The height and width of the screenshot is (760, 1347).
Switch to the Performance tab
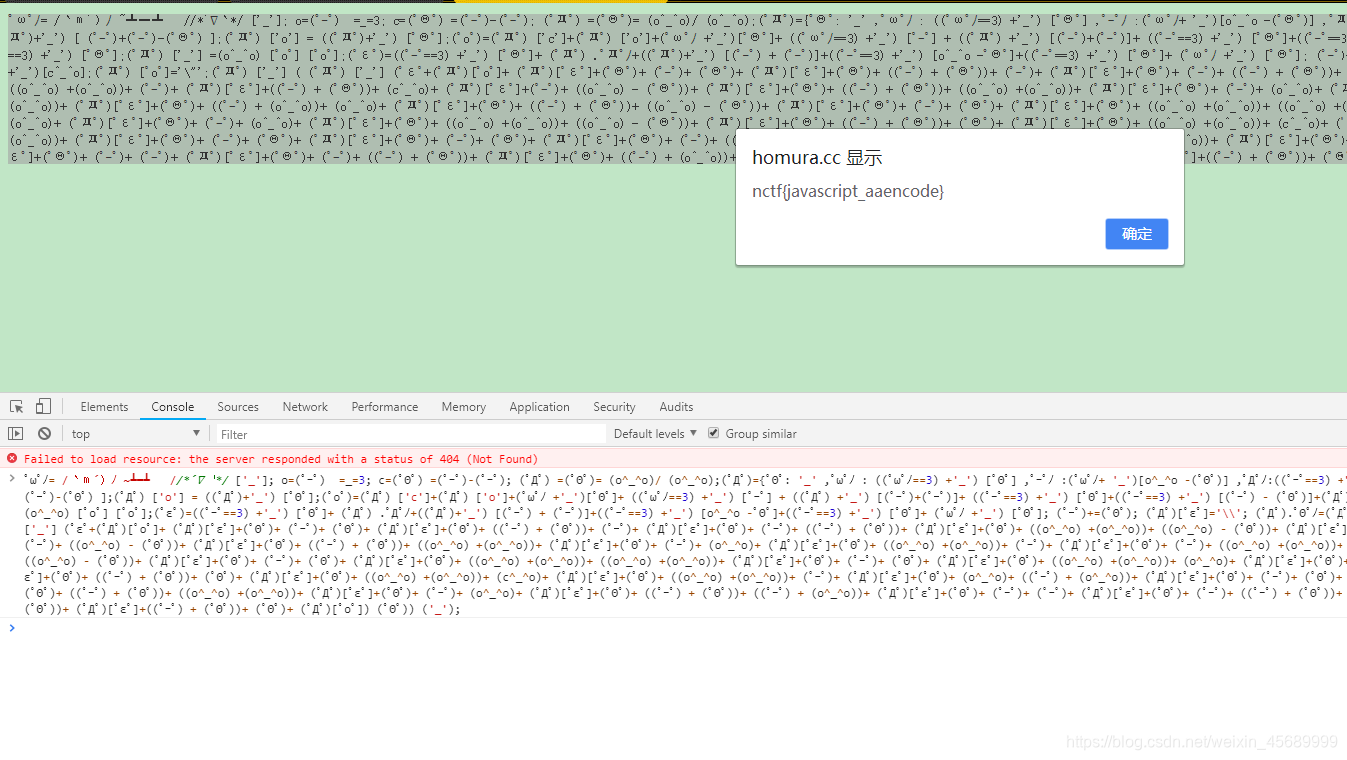click(385, 407)
